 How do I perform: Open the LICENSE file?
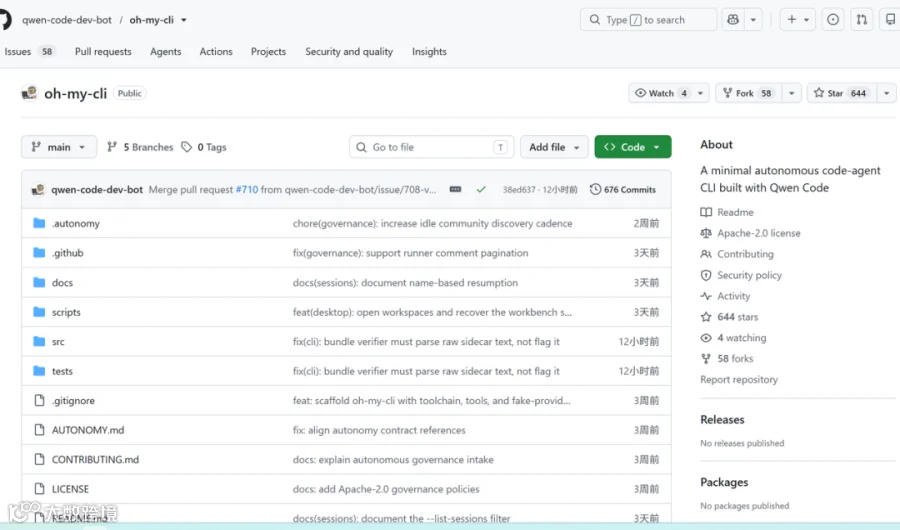click(70, 489)
